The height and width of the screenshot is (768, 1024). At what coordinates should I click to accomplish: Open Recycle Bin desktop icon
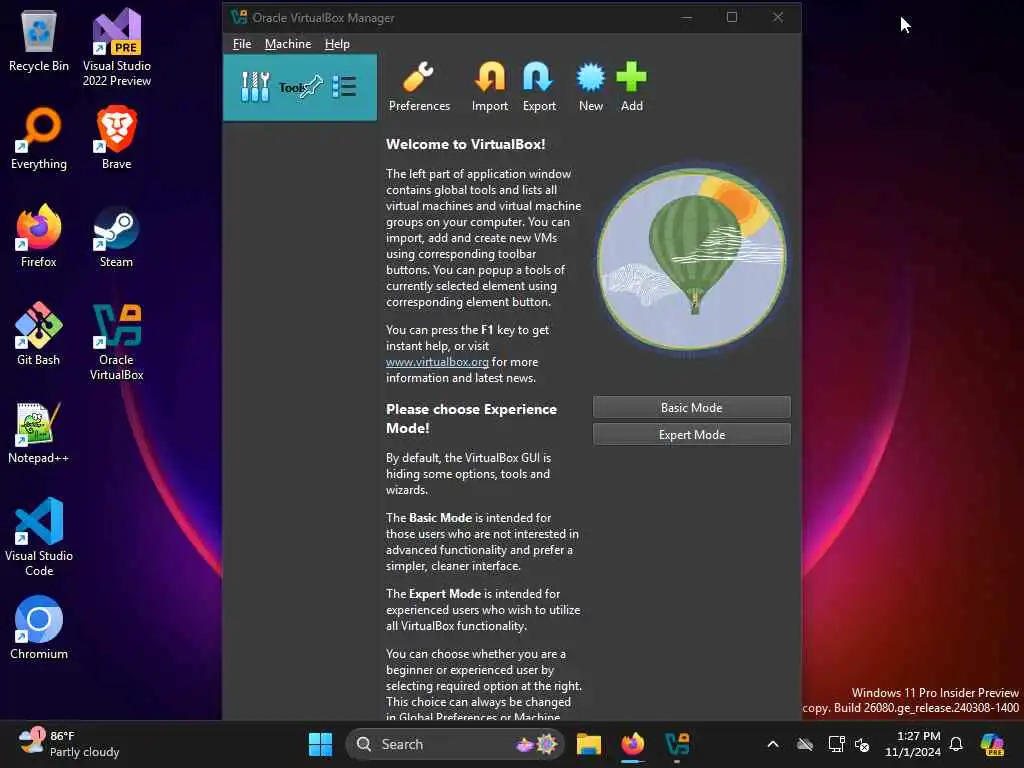coord(39,42)
